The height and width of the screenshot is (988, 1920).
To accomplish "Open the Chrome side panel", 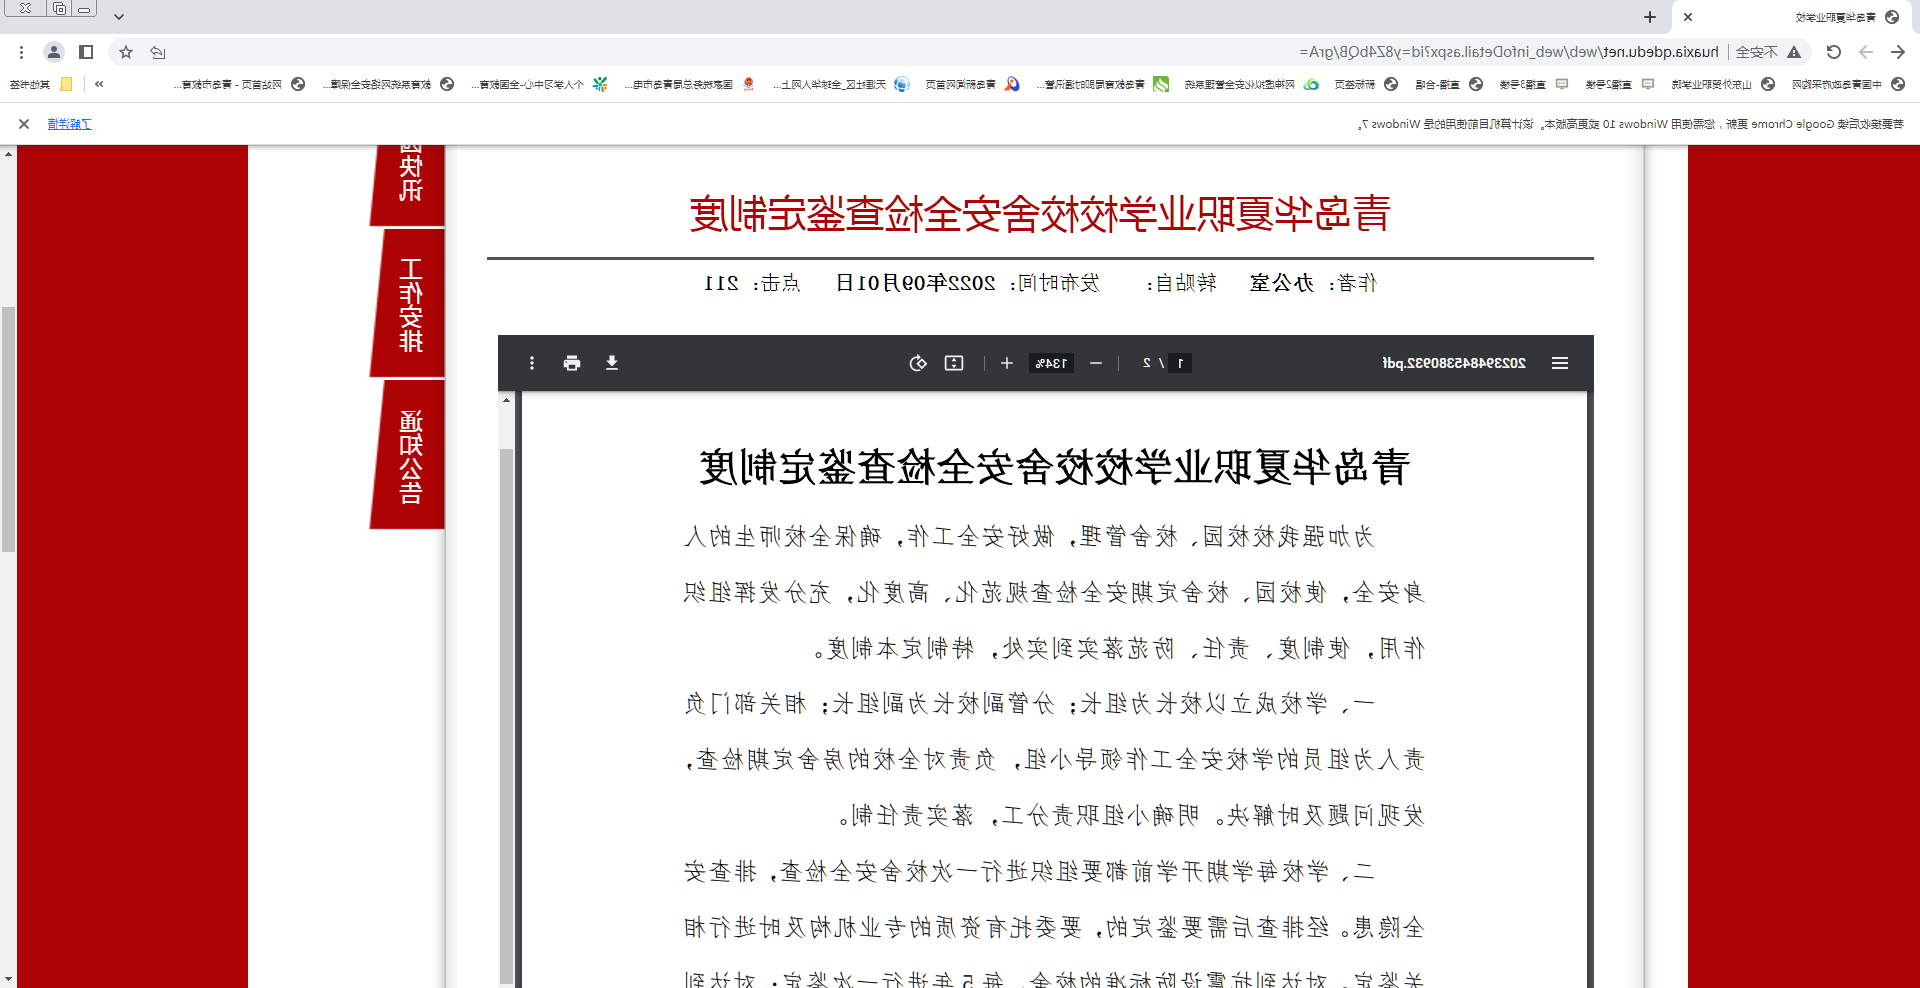I will 86,52.
